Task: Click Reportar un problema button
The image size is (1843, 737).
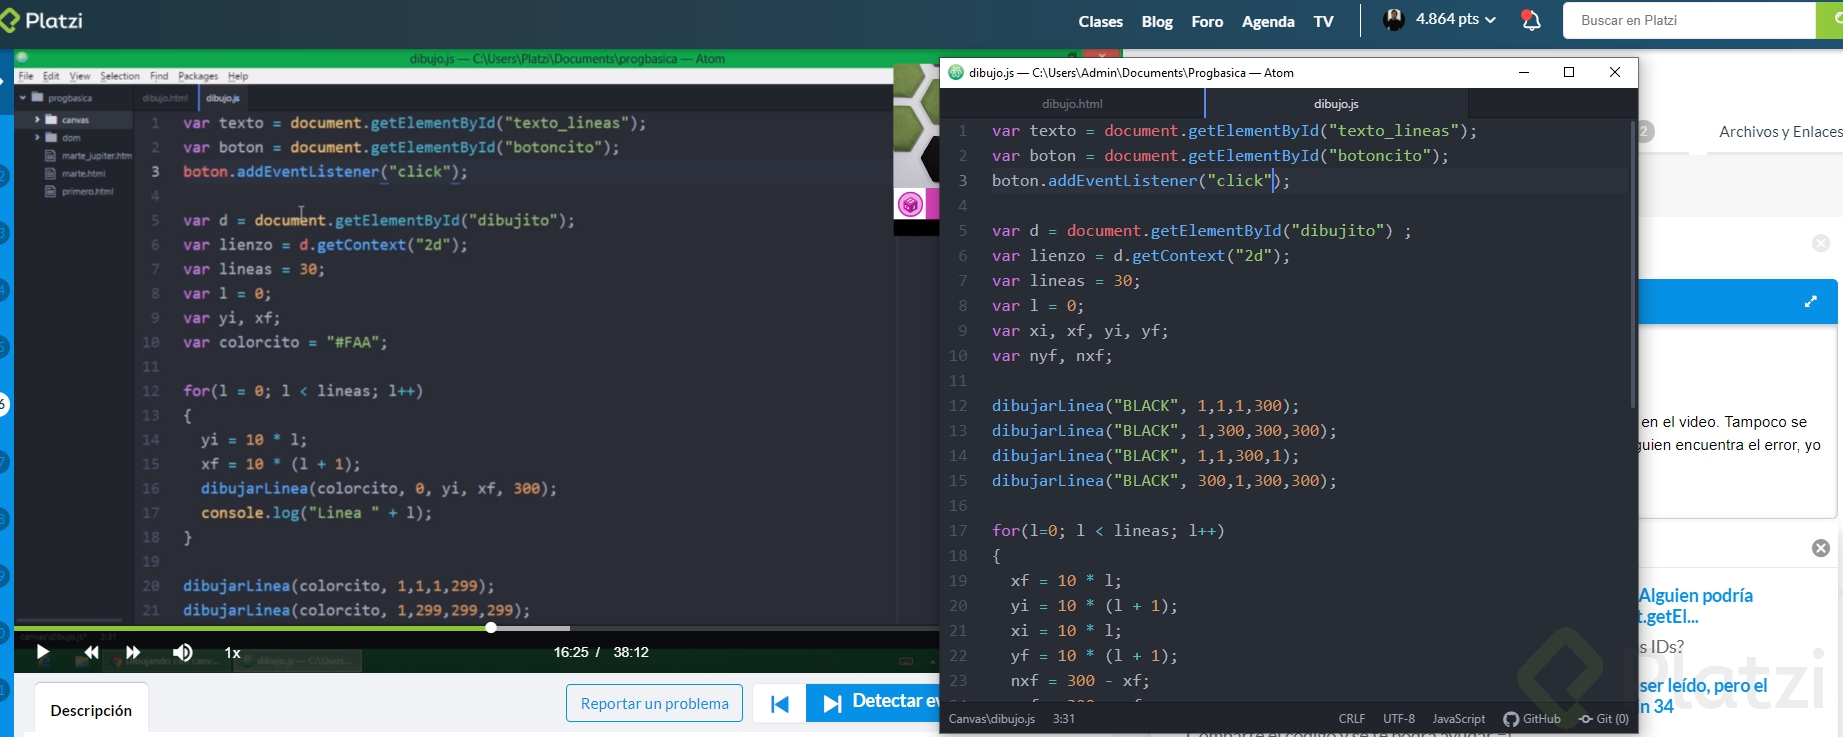Action: point(654,703)
